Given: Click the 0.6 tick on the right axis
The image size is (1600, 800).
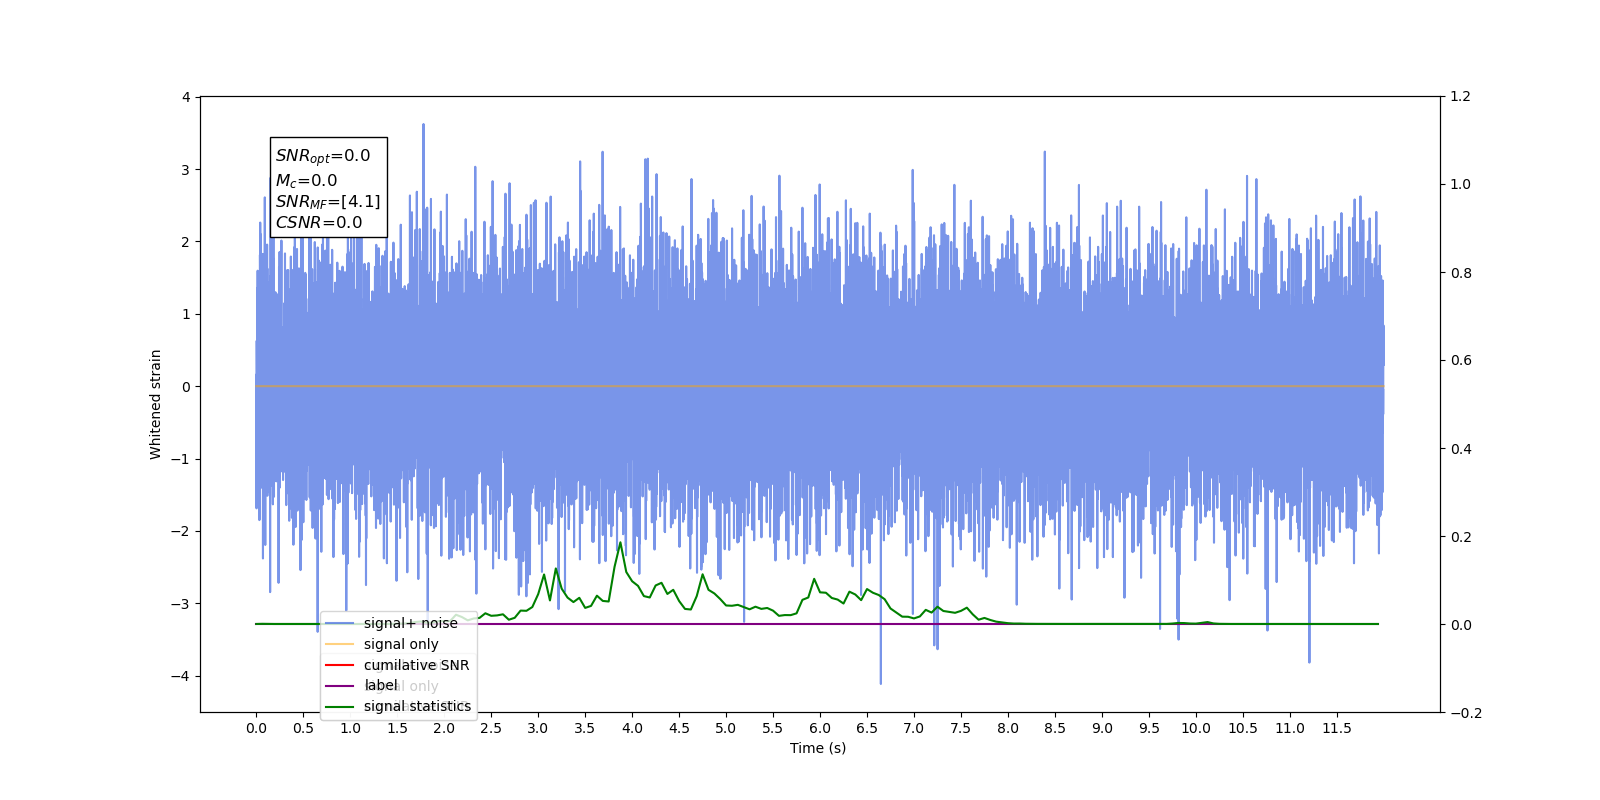Looking at the screenshot, I should (1461, 361).
